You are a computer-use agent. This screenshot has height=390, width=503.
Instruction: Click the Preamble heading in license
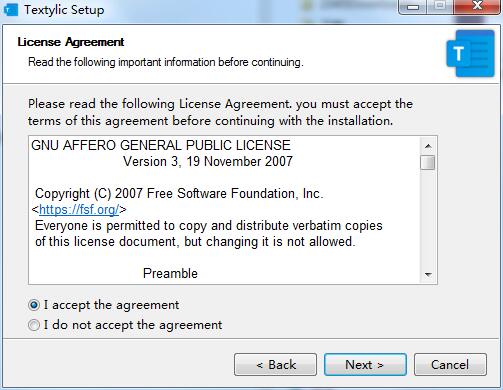click(170, 274)
